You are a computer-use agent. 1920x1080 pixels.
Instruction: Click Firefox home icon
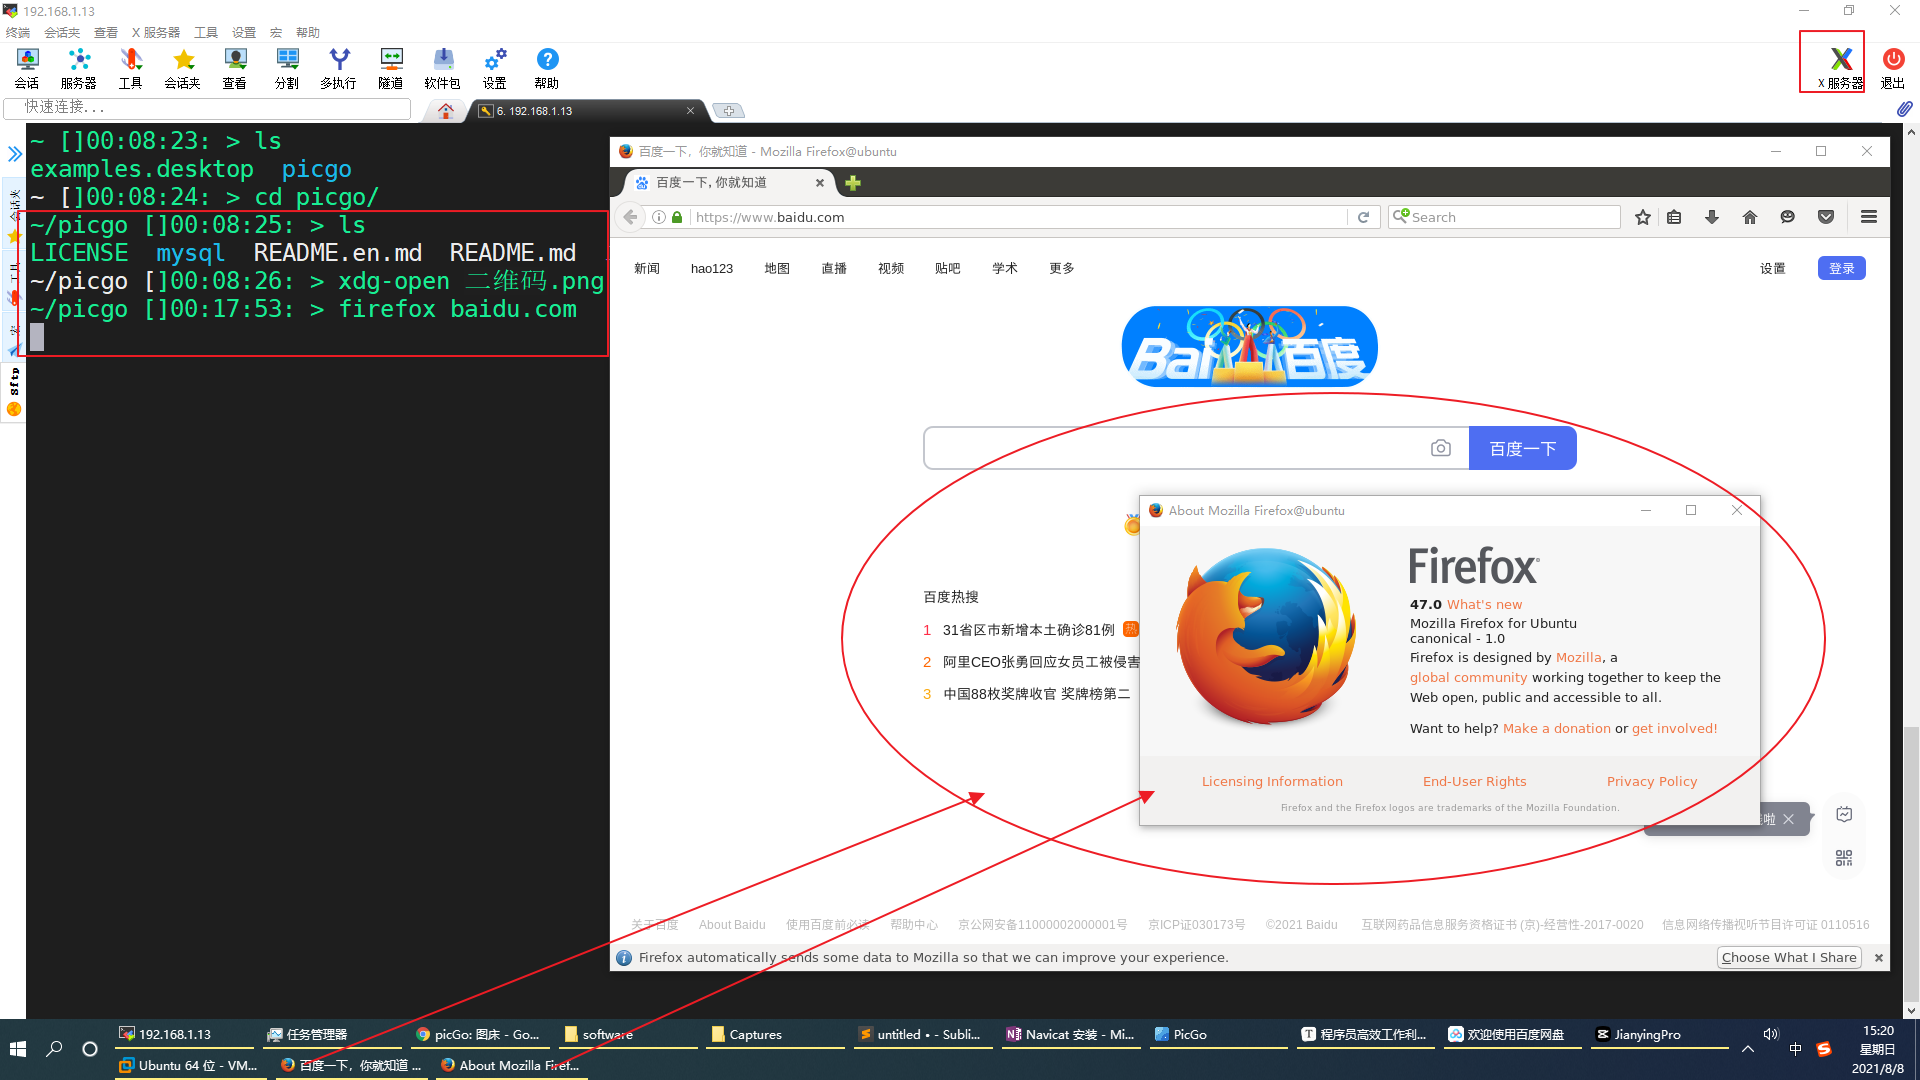[1750, 217]
